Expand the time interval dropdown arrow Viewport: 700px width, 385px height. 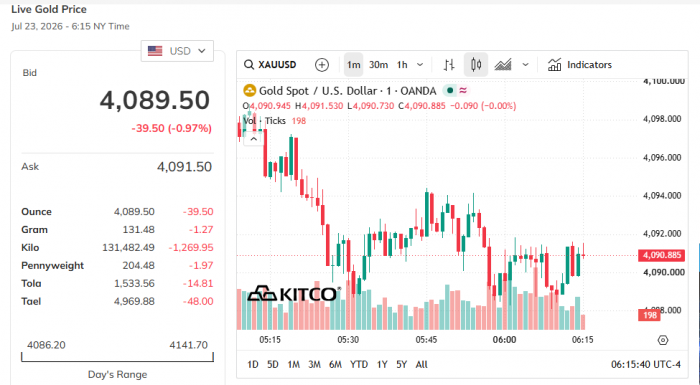[420, 65]
